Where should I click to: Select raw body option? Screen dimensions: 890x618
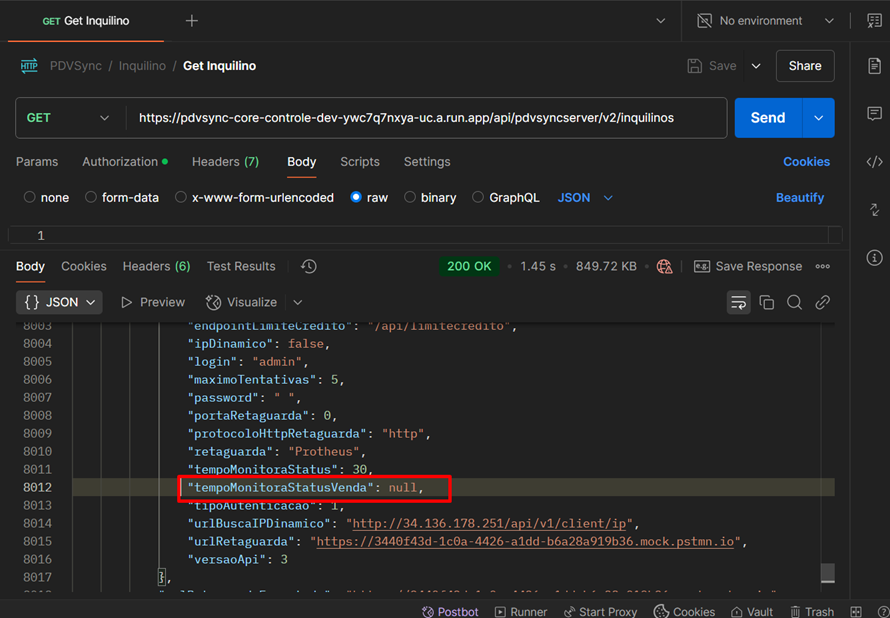pos(369,197)
